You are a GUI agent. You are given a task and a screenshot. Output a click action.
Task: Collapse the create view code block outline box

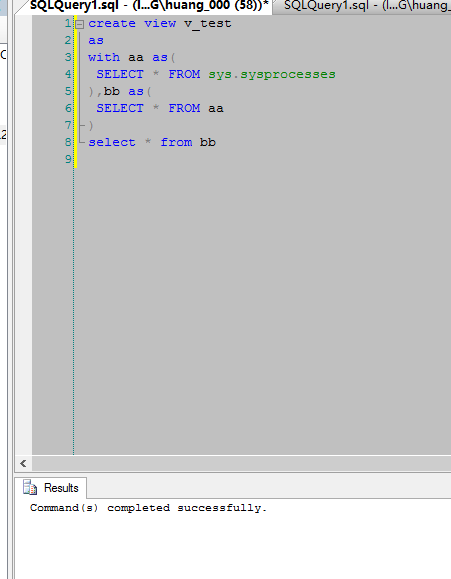(79, 24)
